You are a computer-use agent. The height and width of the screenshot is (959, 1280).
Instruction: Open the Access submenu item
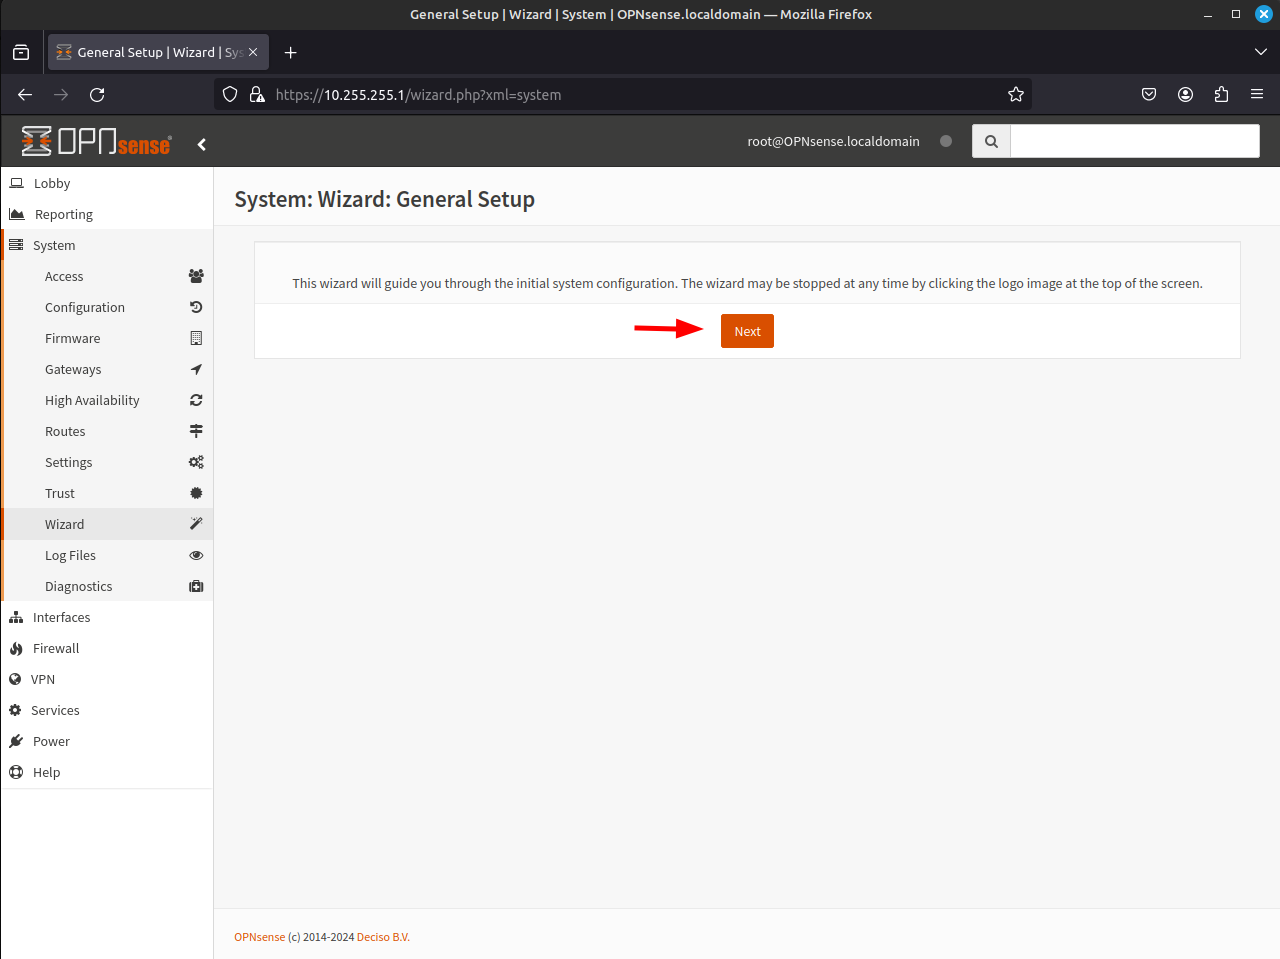pyautogui.click(x=64, y=276)
